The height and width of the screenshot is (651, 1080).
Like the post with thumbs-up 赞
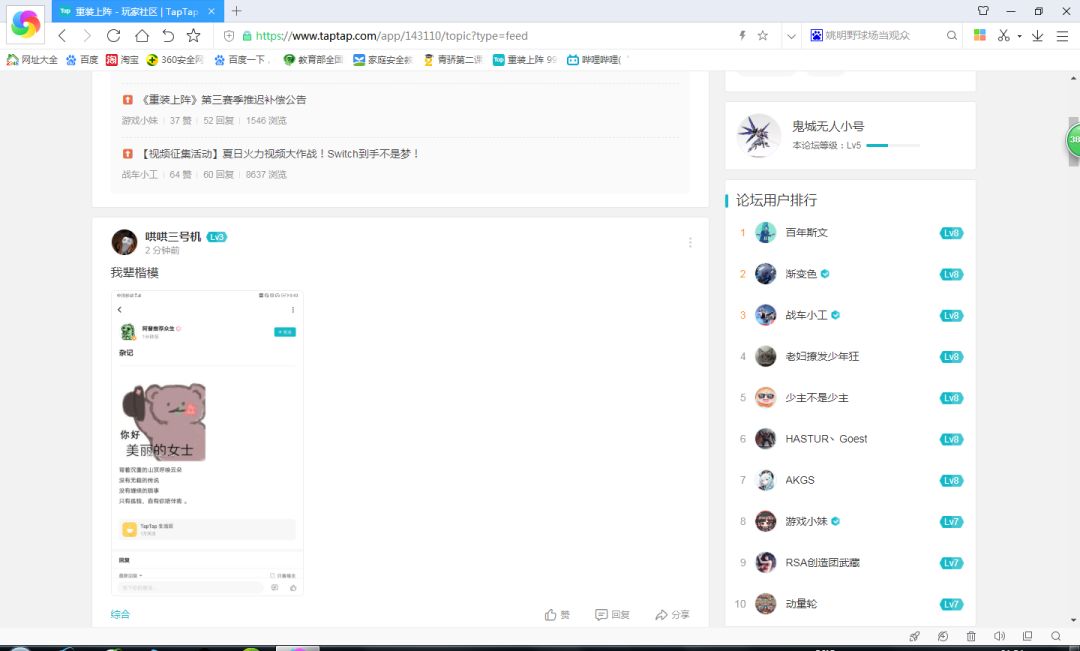point(557,614)
